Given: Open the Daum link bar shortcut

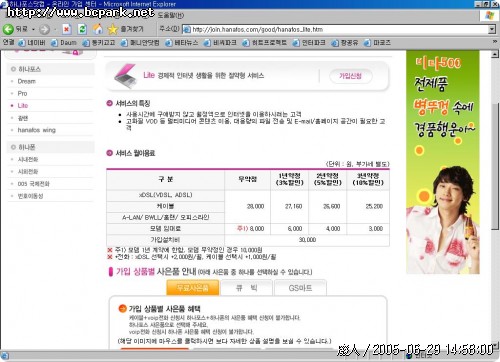Looking at the screenshot, I should (64, 43).
